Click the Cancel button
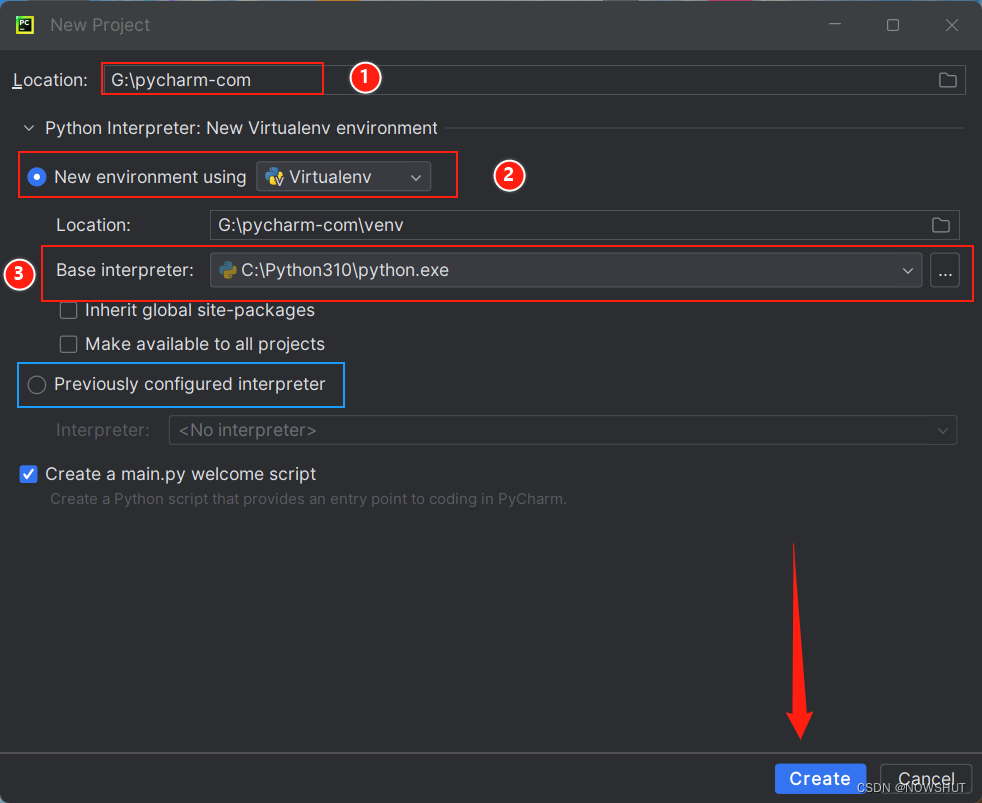982x803 pixels. click(x=926, y=779)
